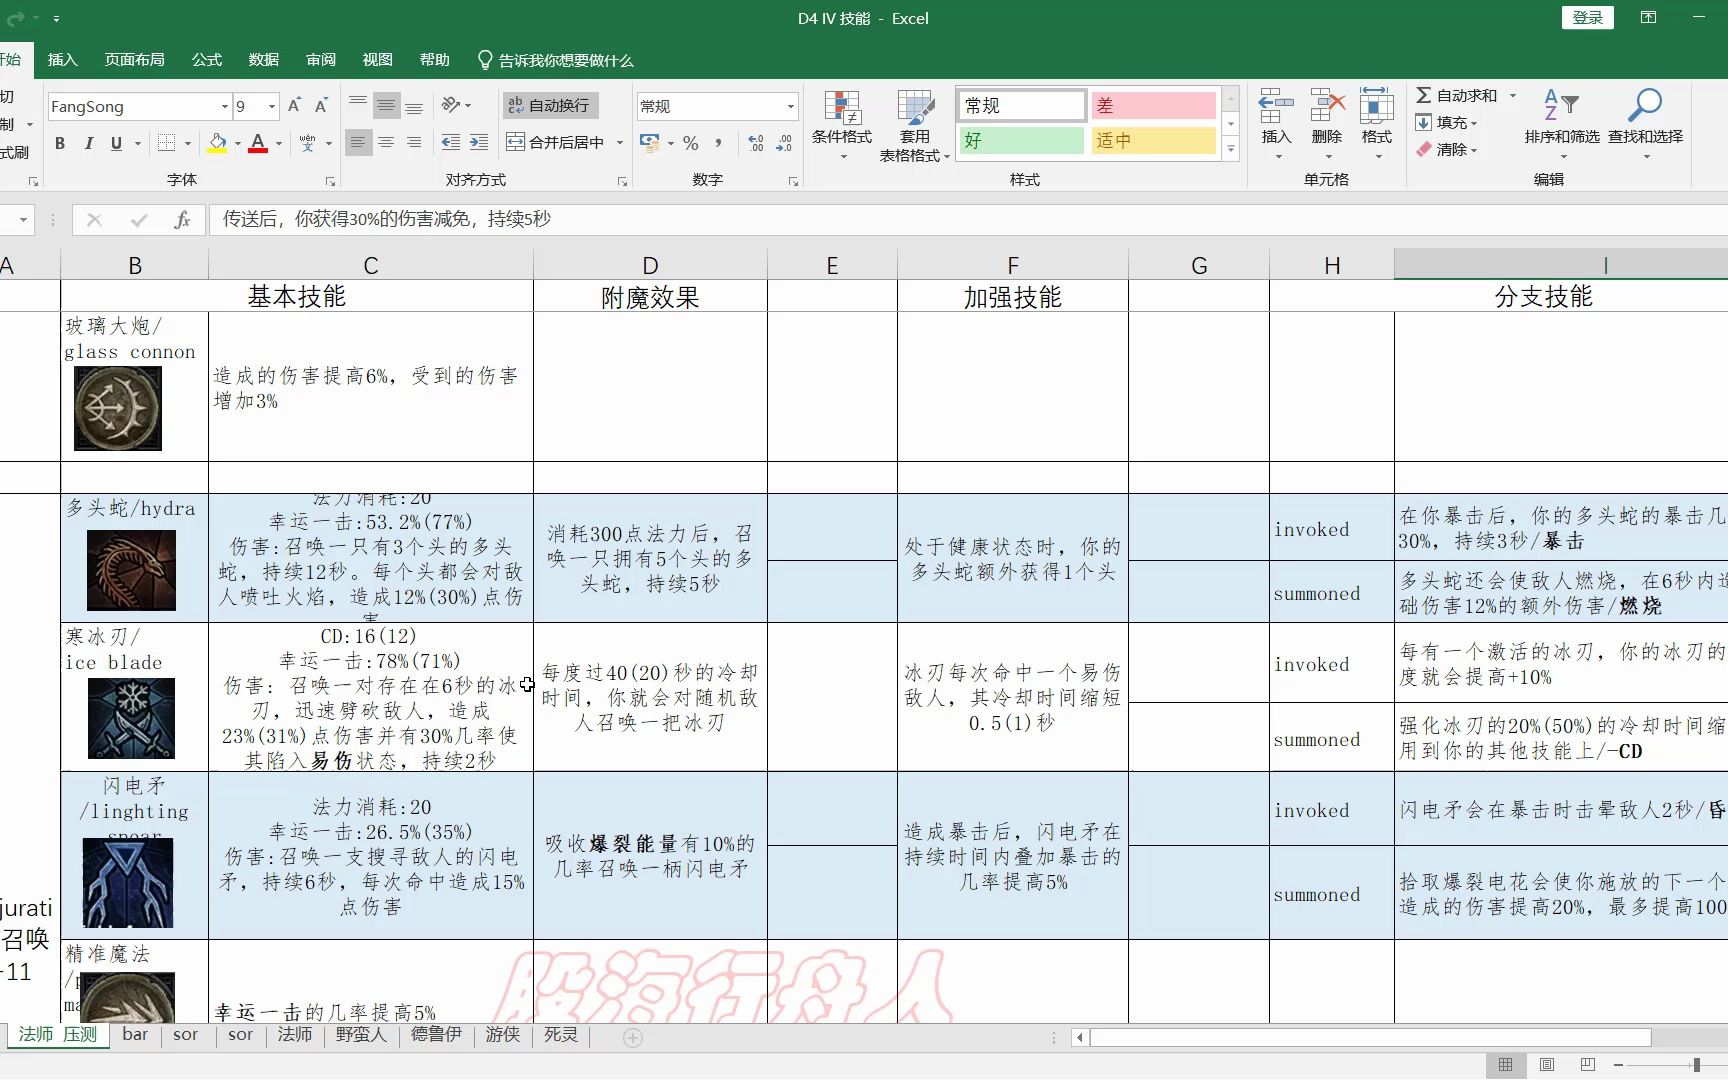Viewport: 1728px width, 1080px height.
Task: Add a new sheet plus icon
Action: tap(633, 1038)
